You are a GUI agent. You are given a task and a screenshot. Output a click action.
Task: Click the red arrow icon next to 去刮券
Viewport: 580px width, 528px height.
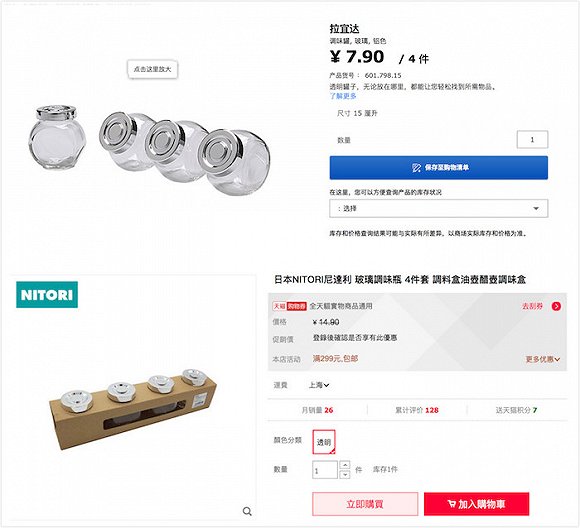556,306
